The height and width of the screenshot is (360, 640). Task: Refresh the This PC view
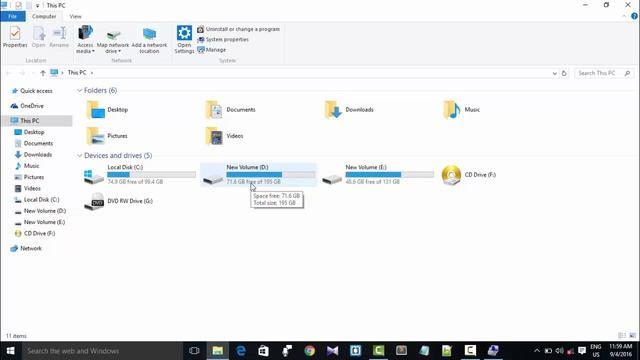[x=564, y=73]
